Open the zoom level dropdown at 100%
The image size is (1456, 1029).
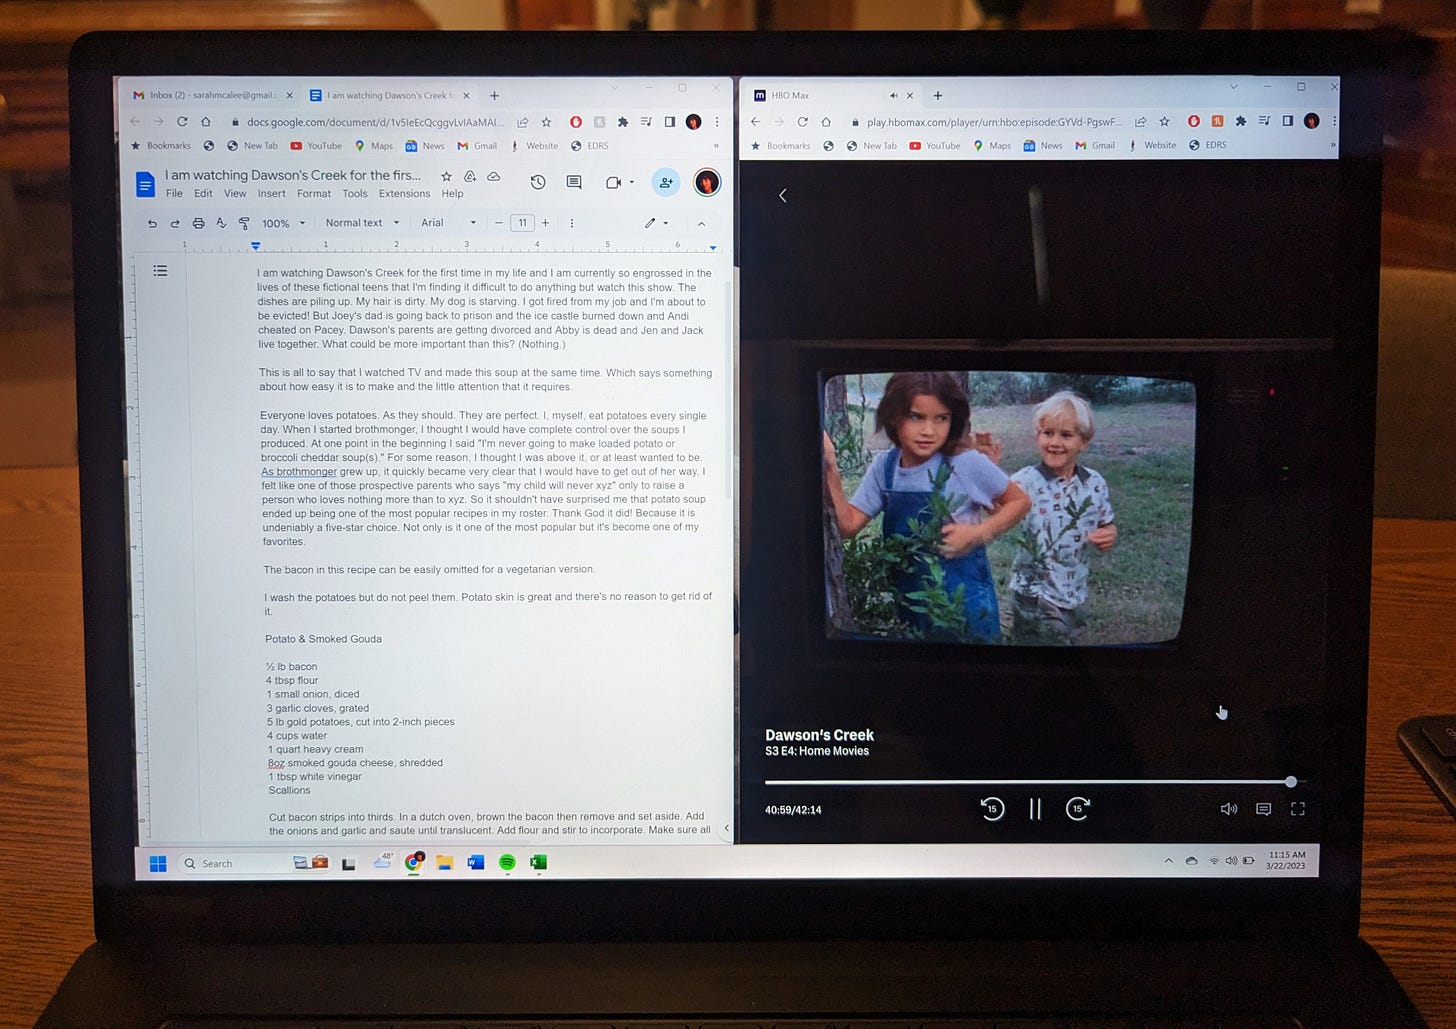click(284, 223)
